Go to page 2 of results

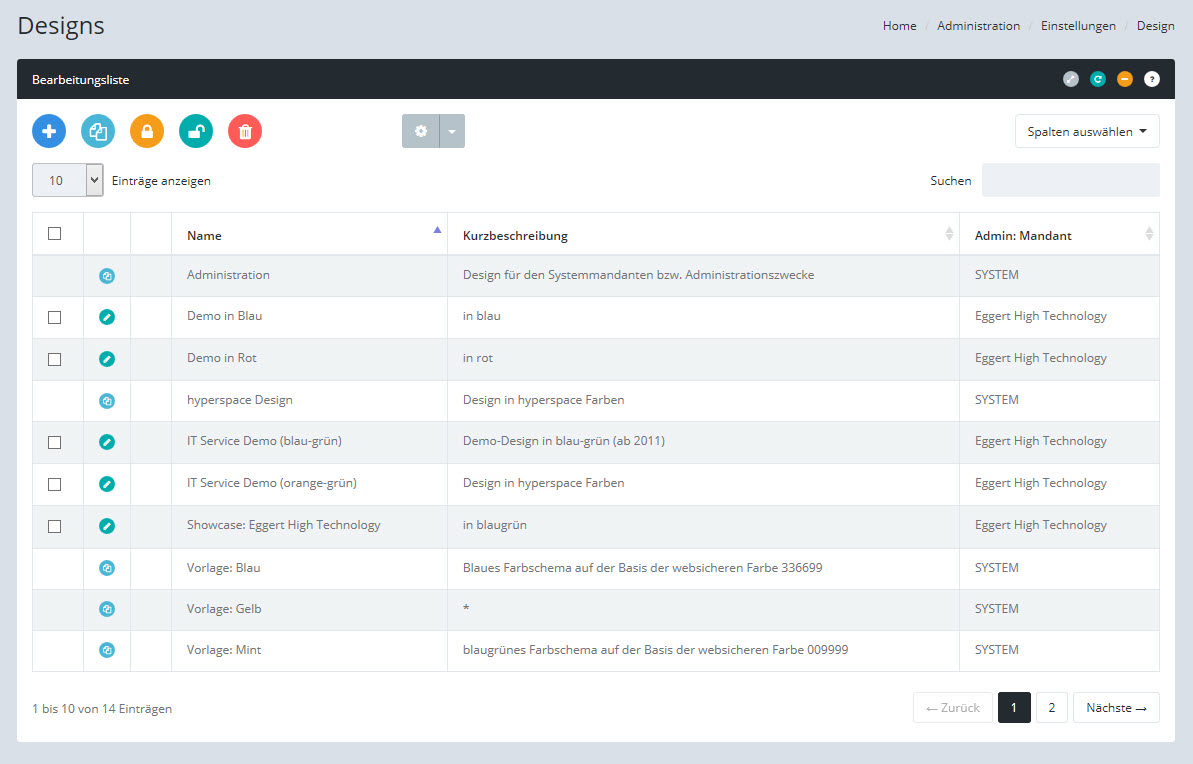coord(1051,708)
